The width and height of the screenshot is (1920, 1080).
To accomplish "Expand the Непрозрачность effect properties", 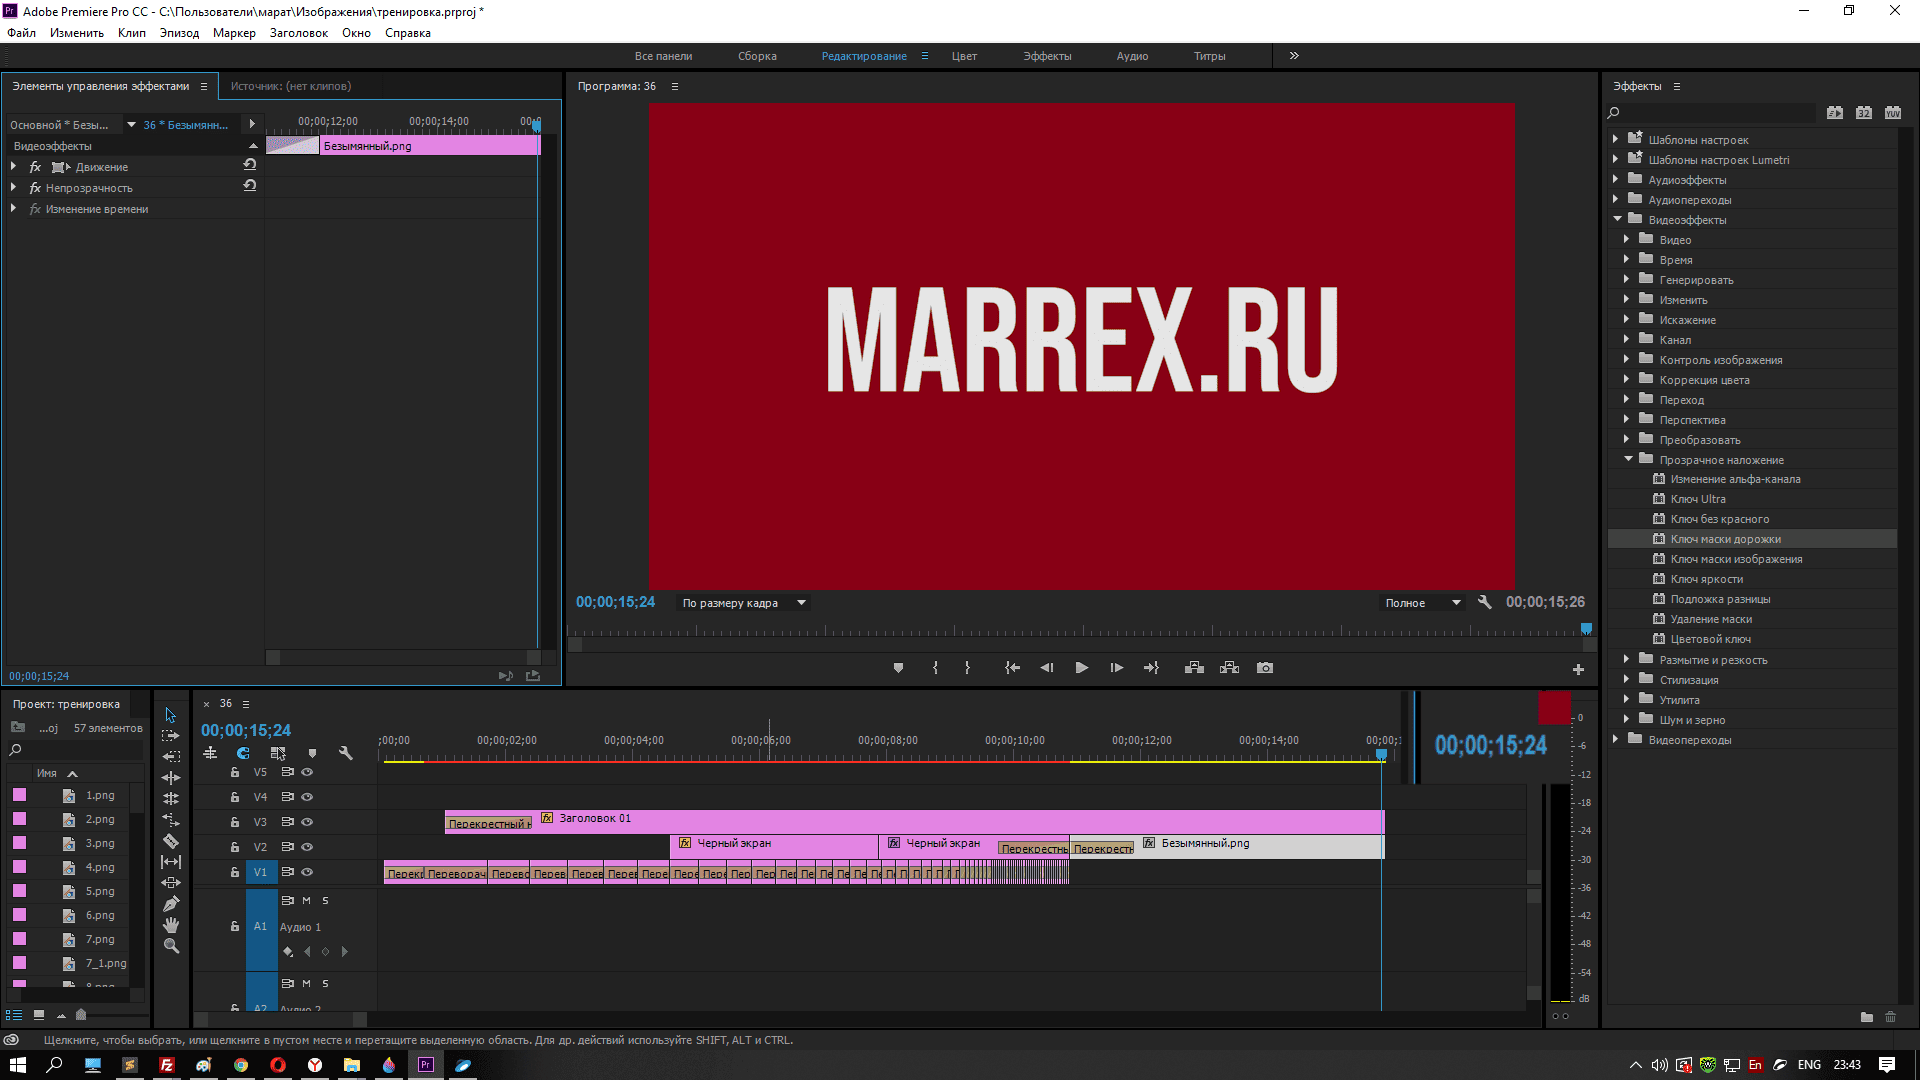I will point(13,187).
